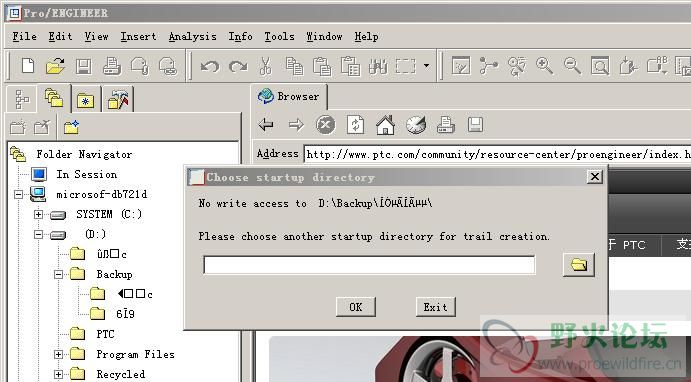This screenshot has width=691, height=382.
Task: Click the dashed selection box icon
Action: click(405, 66)
